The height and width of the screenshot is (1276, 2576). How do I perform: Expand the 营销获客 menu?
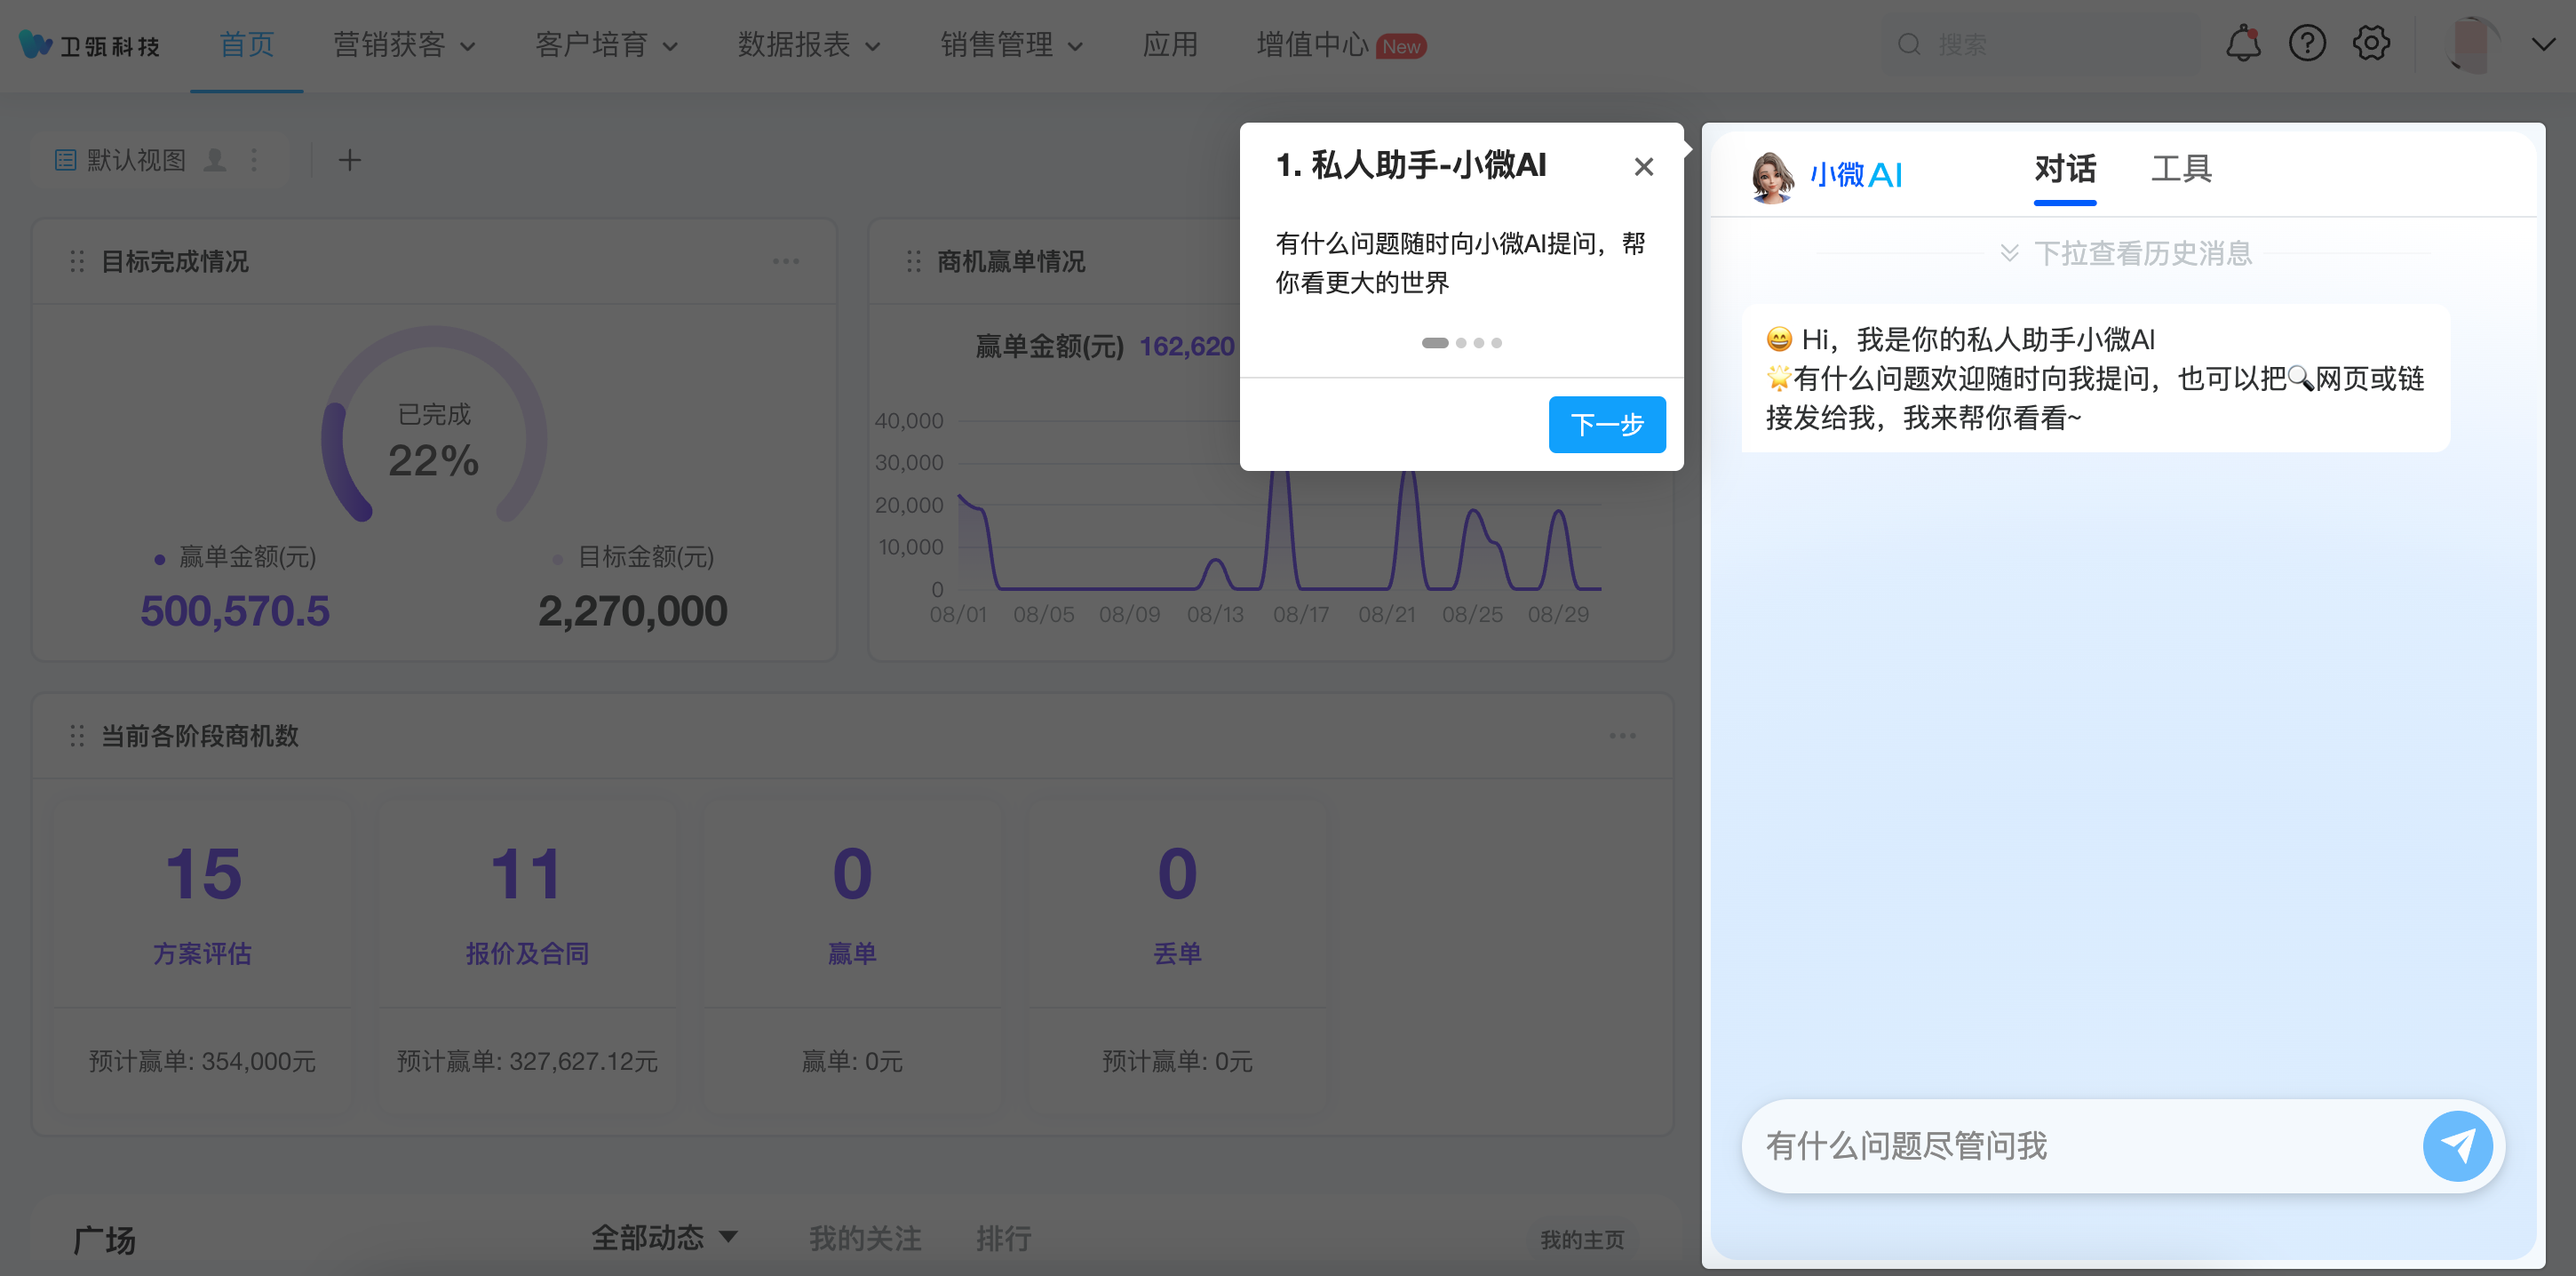click(404, 44)
